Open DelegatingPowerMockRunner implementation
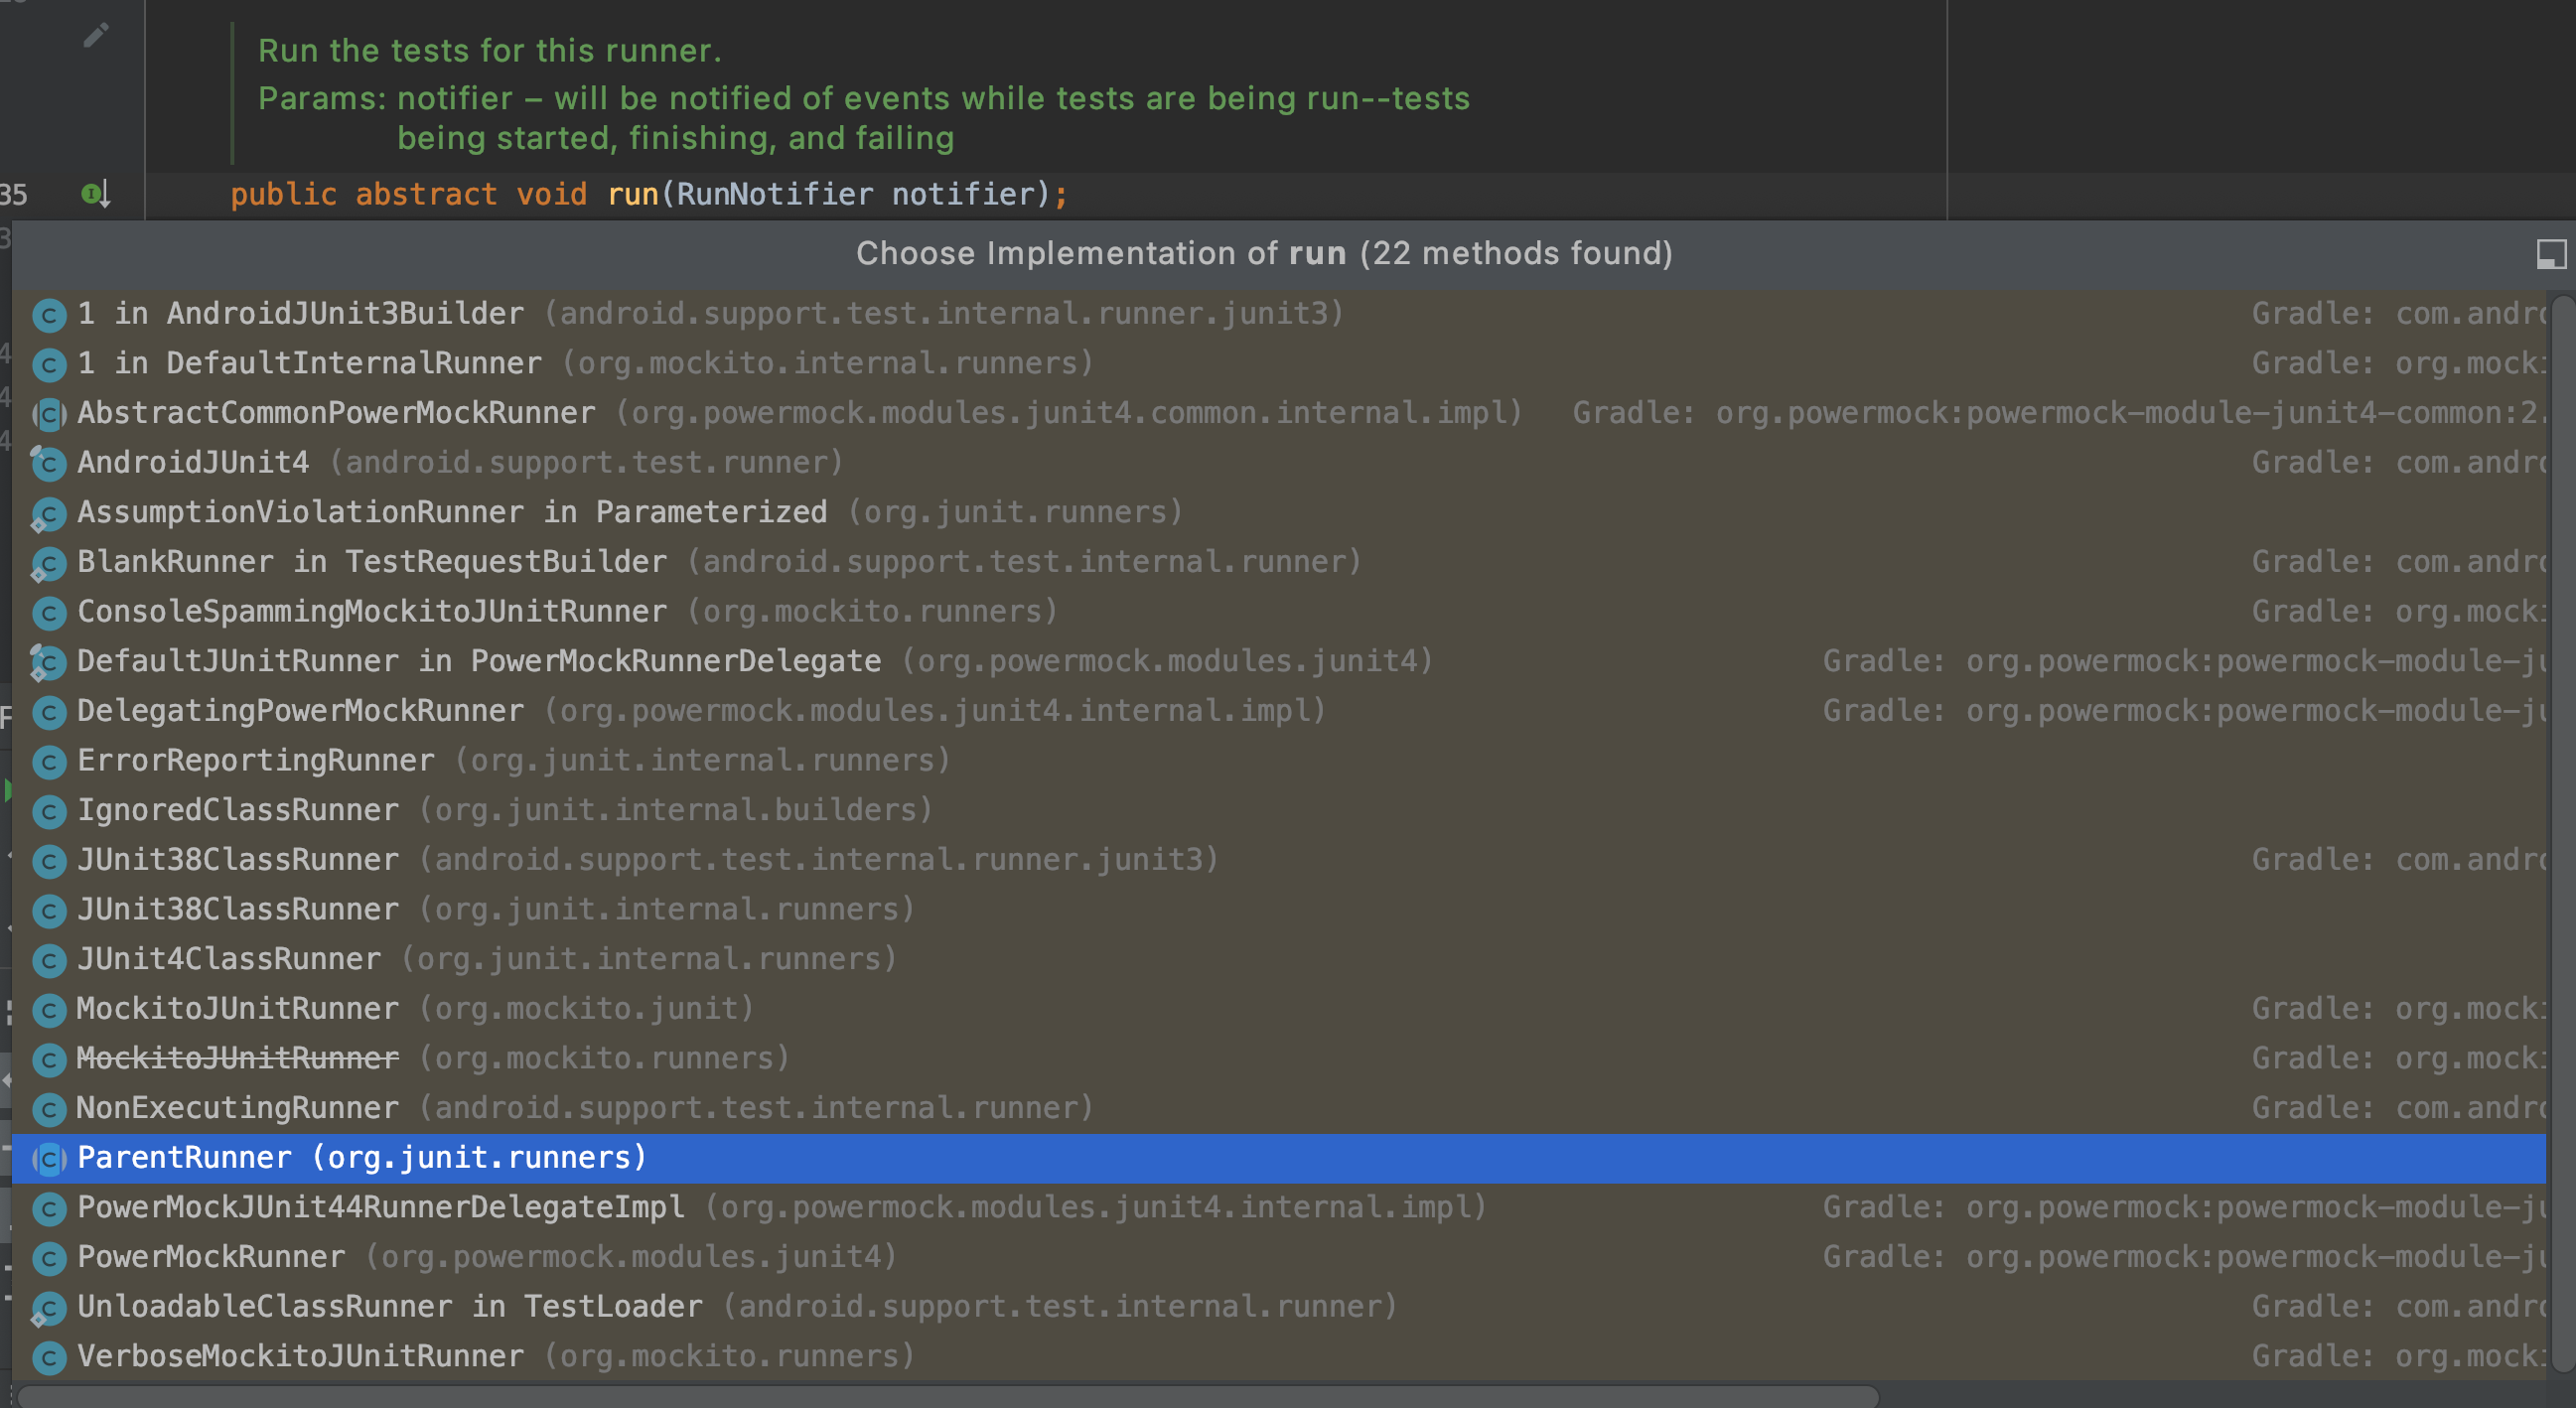 [300, 711]
